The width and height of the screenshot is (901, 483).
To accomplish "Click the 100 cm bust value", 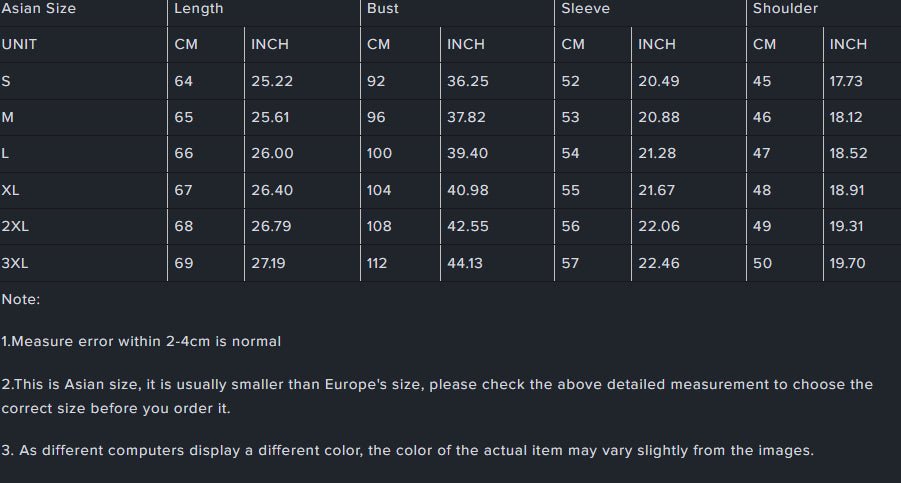I will pos(380,153).
